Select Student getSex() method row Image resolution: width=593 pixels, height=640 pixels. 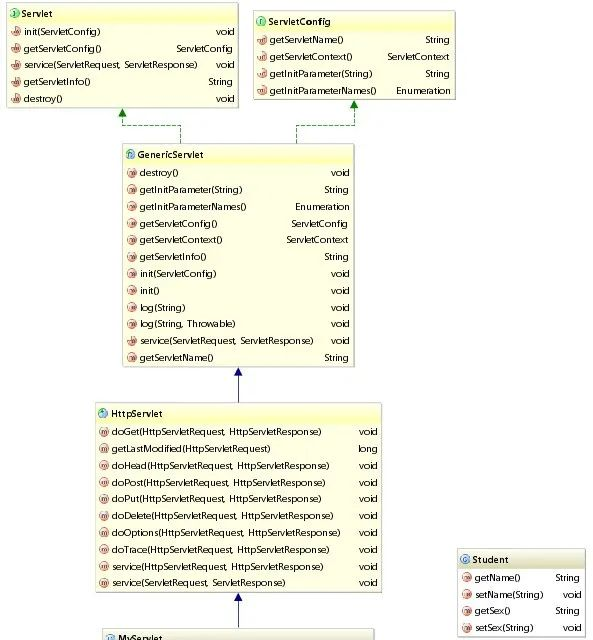[521, 611]
